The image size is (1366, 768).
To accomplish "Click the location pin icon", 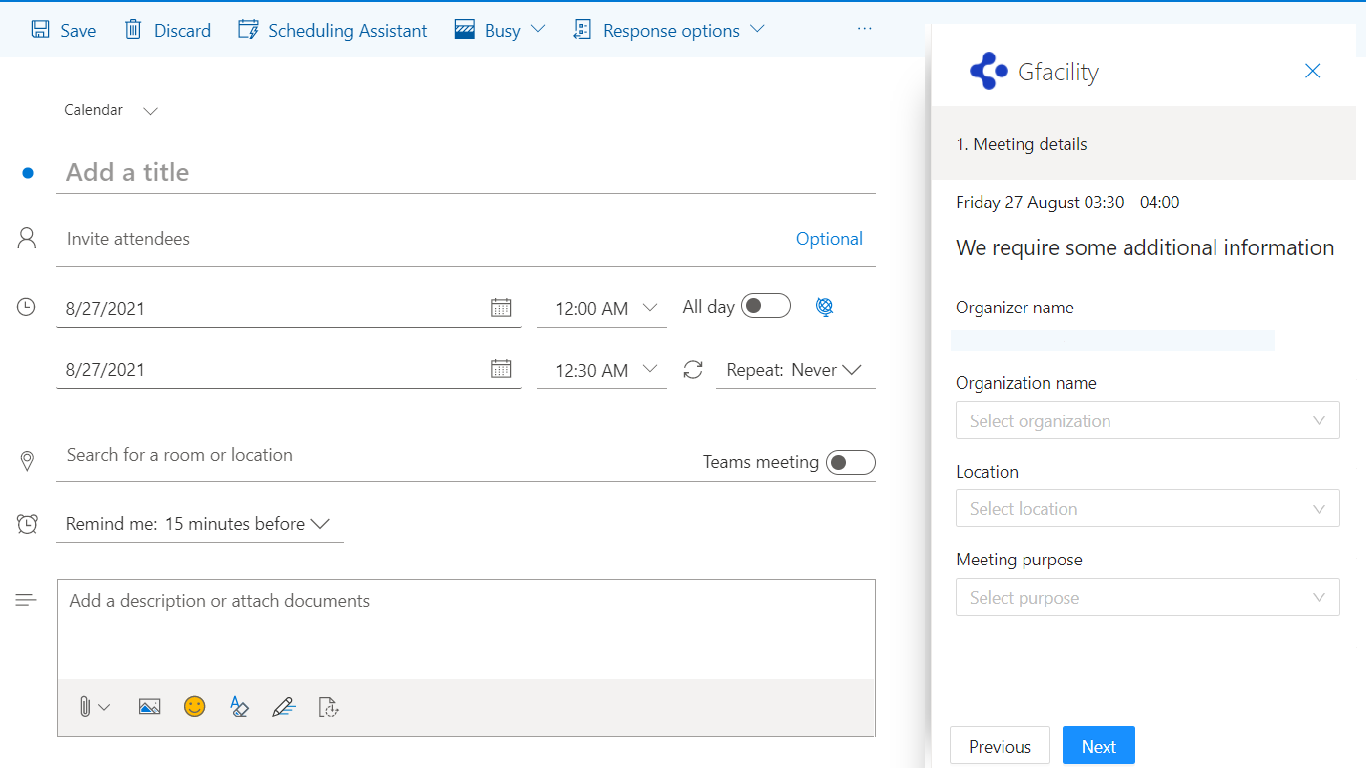I will [x=27, y=461].
